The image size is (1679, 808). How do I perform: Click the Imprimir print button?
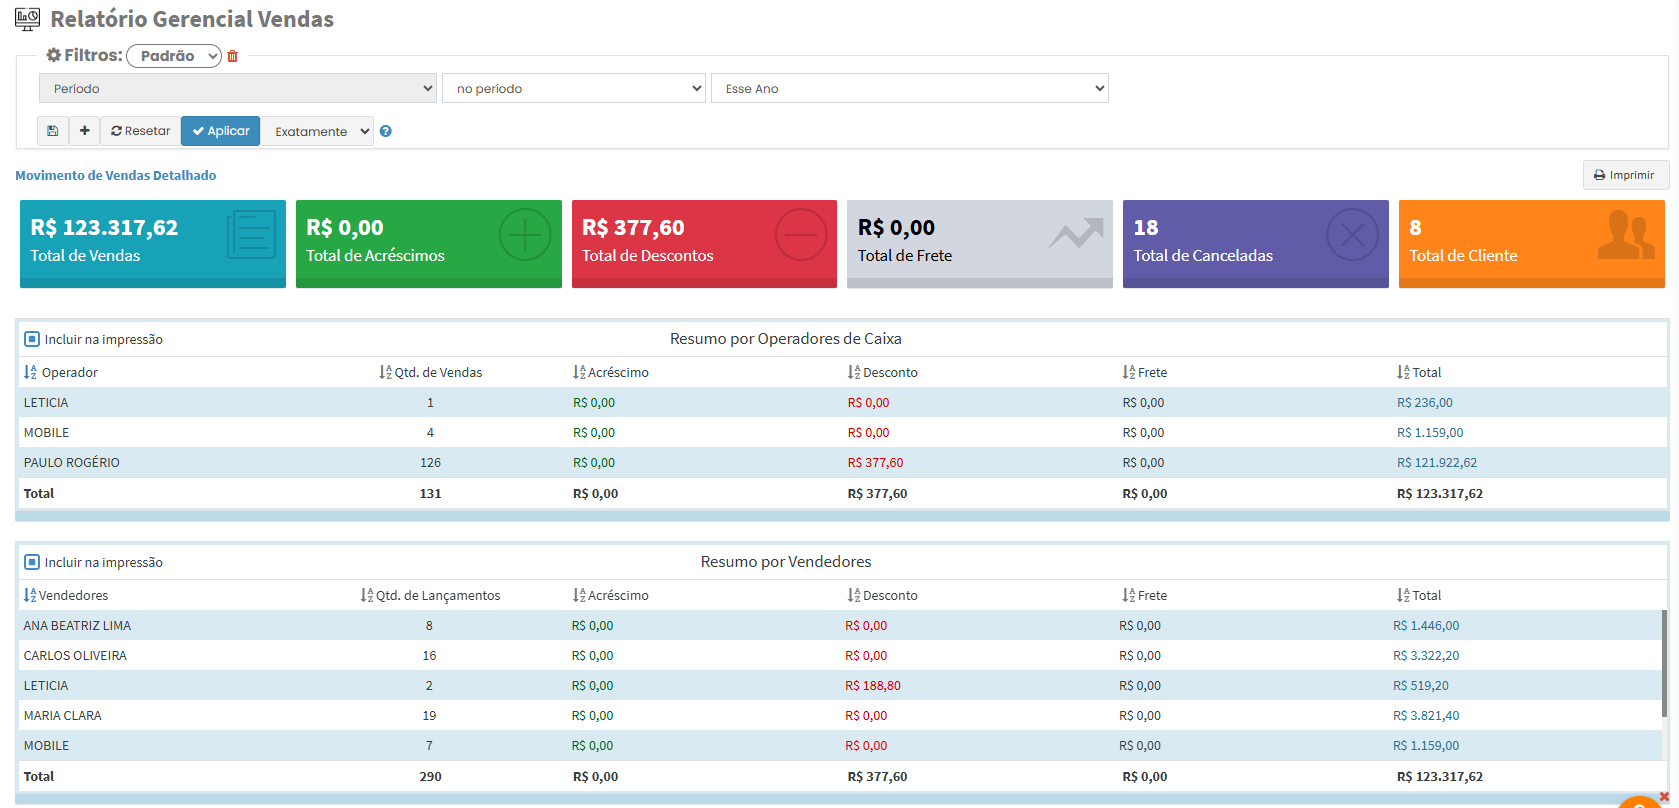[x=1625, y=175]
